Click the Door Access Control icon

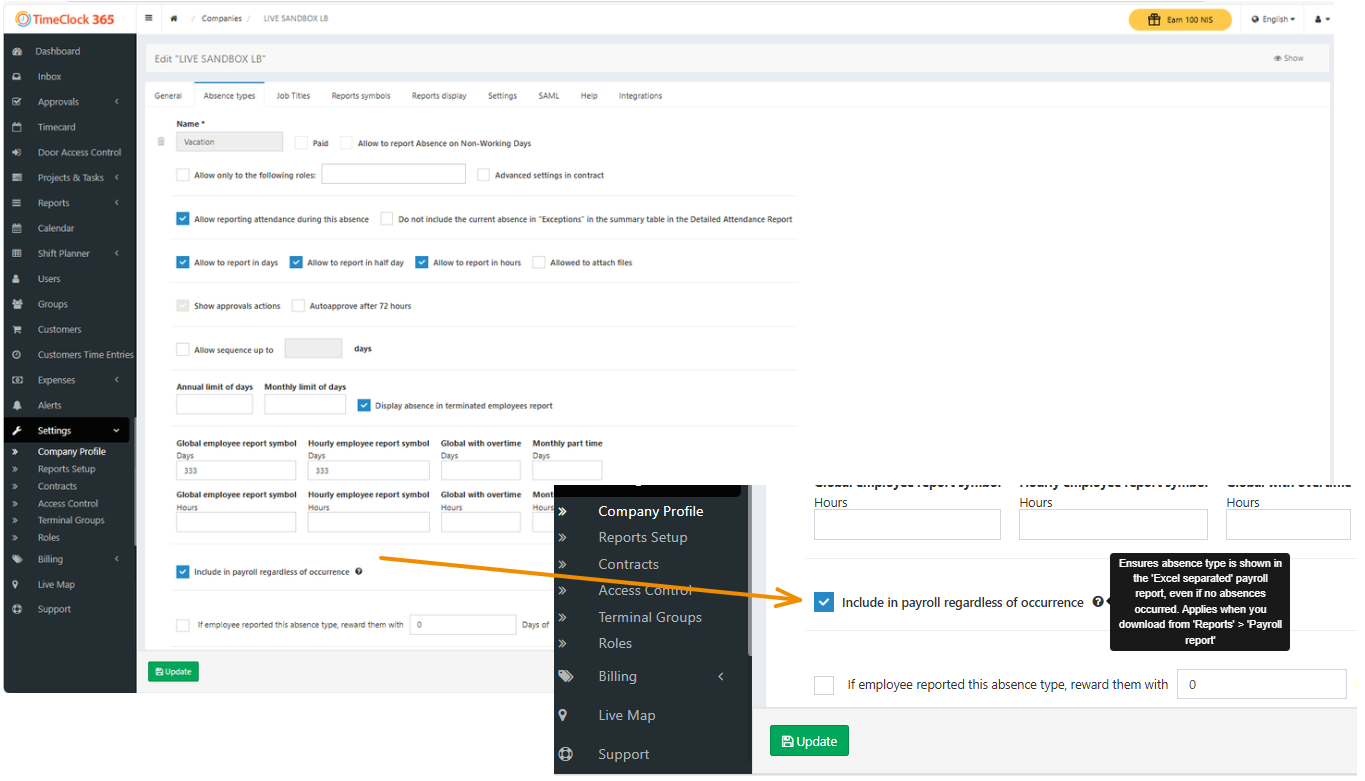point(17,153)
